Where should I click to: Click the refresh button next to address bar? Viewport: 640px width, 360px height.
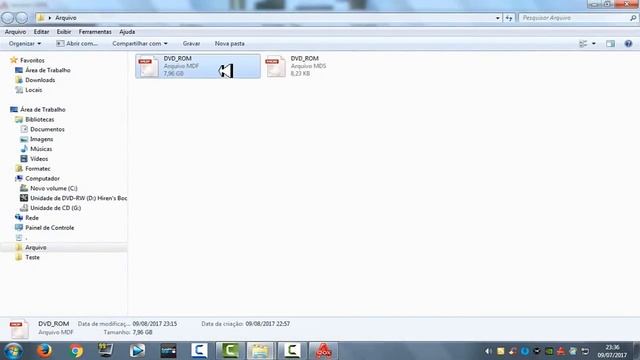click(x=509, y=18)
